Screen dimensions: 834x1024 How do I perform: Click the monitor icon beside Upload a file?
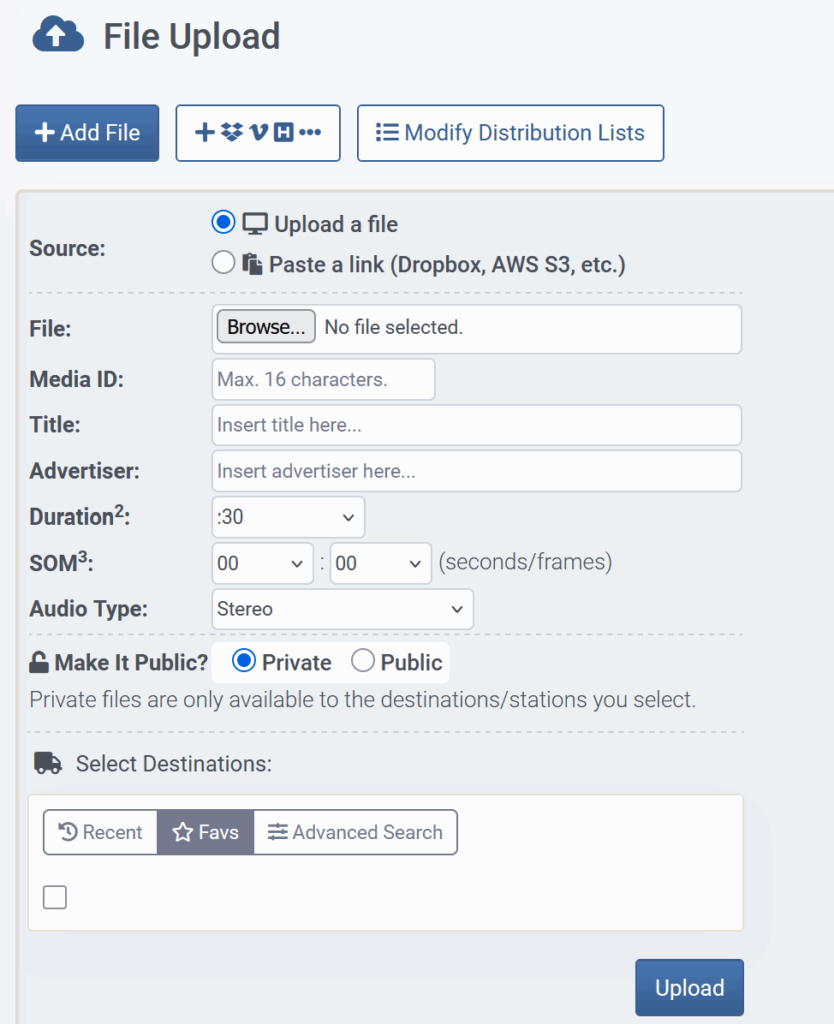[x=255, y=224]
